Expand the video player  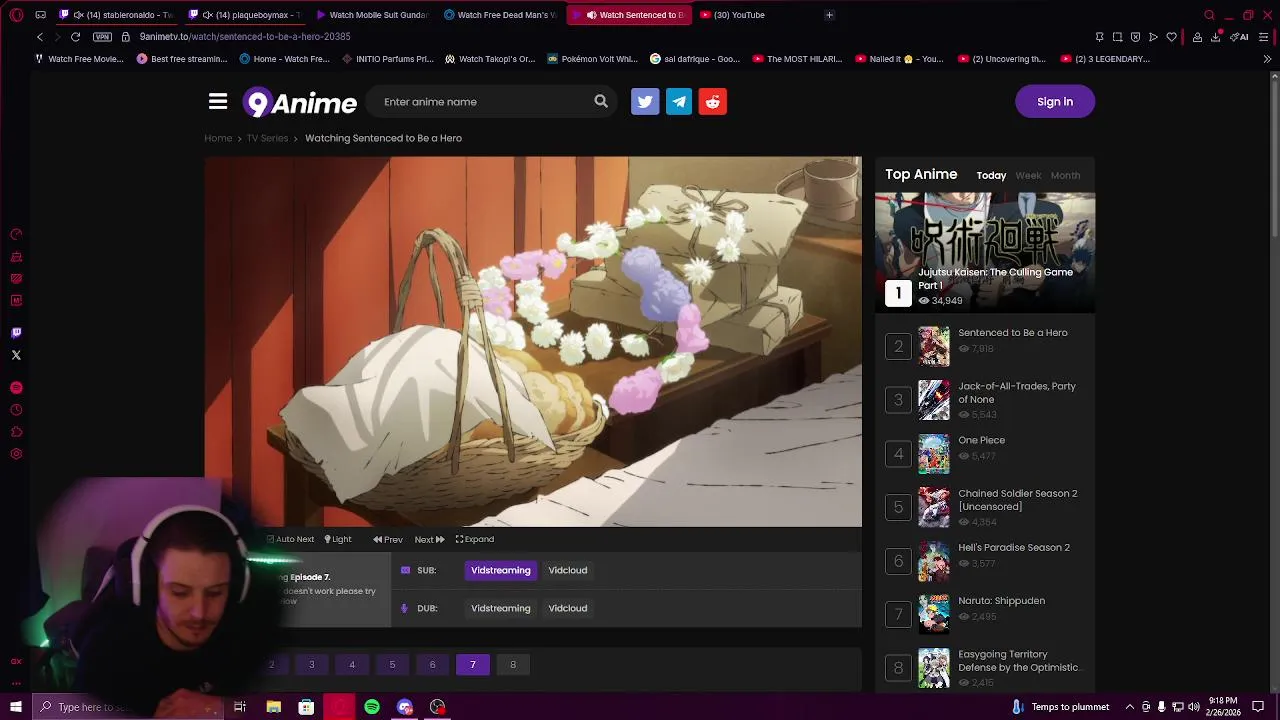click(475, 539)
